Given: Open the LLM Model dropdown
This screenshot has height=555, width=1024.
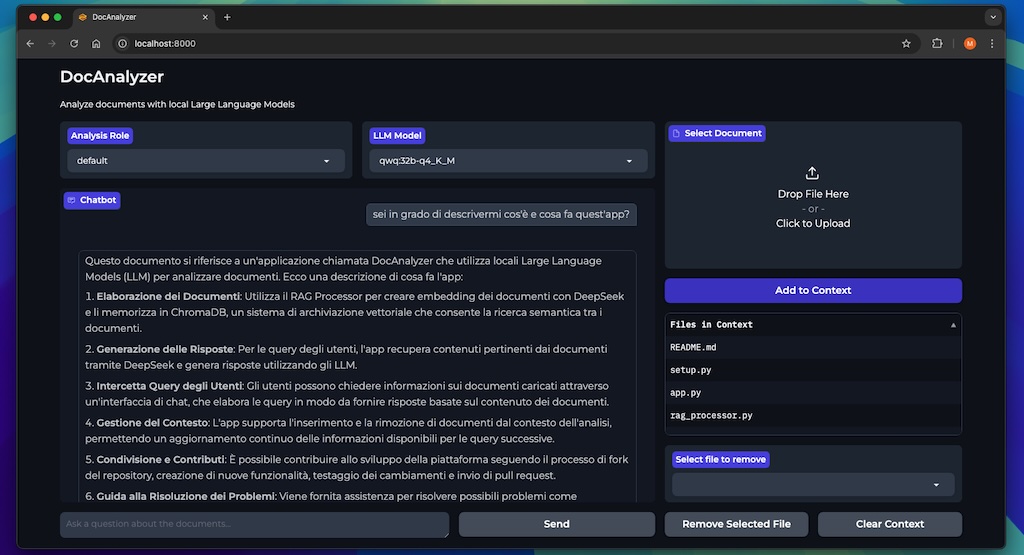Looking at the screenshot, I should 508,161.
